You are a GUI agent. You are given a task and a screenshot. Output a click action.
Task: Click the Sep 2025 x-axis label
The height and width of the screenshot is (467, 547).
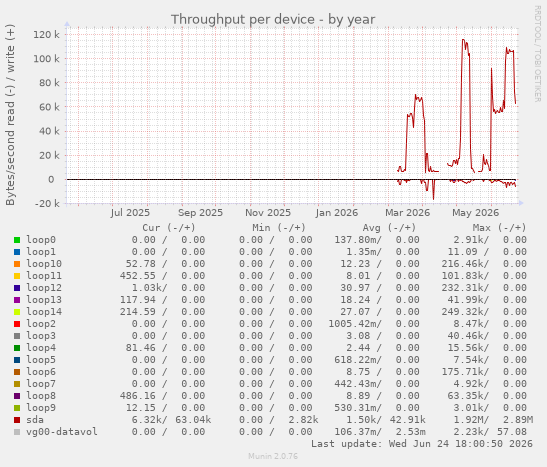(200, 213)
